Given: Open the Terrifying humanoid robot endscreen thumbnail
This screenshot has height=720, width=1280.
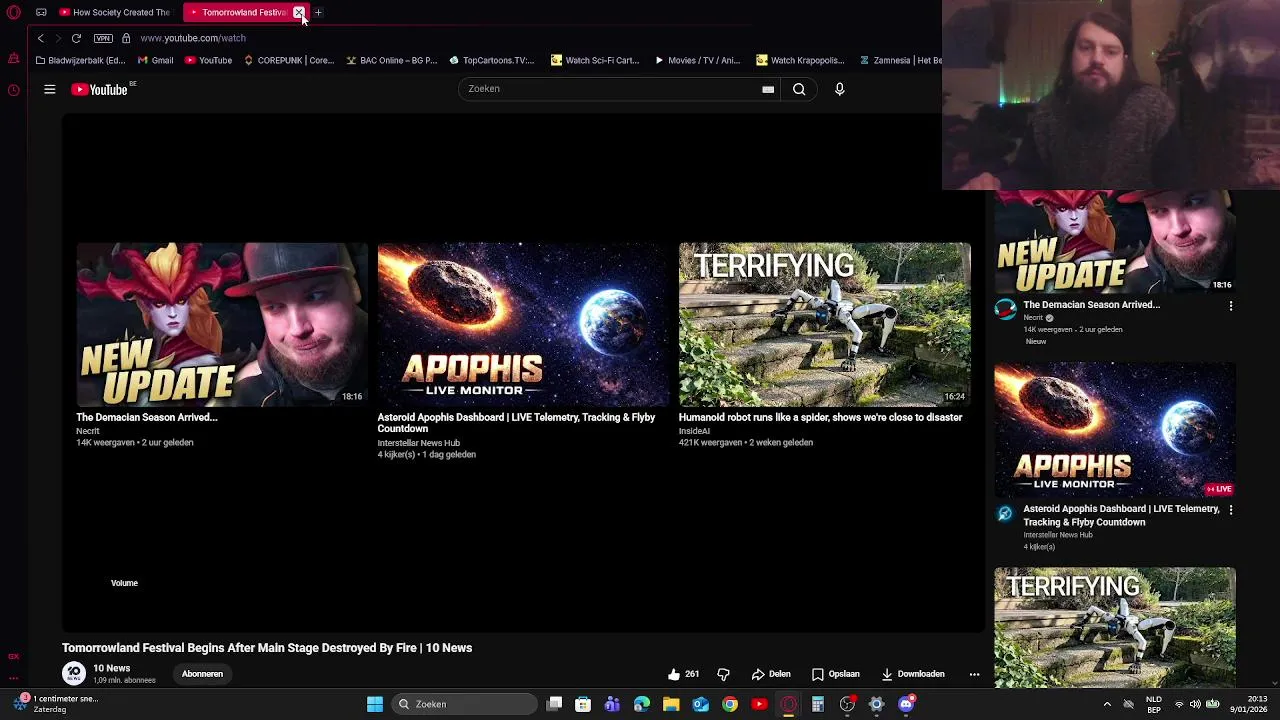Looking at the screenshot, I should click(x=824, y=324).
